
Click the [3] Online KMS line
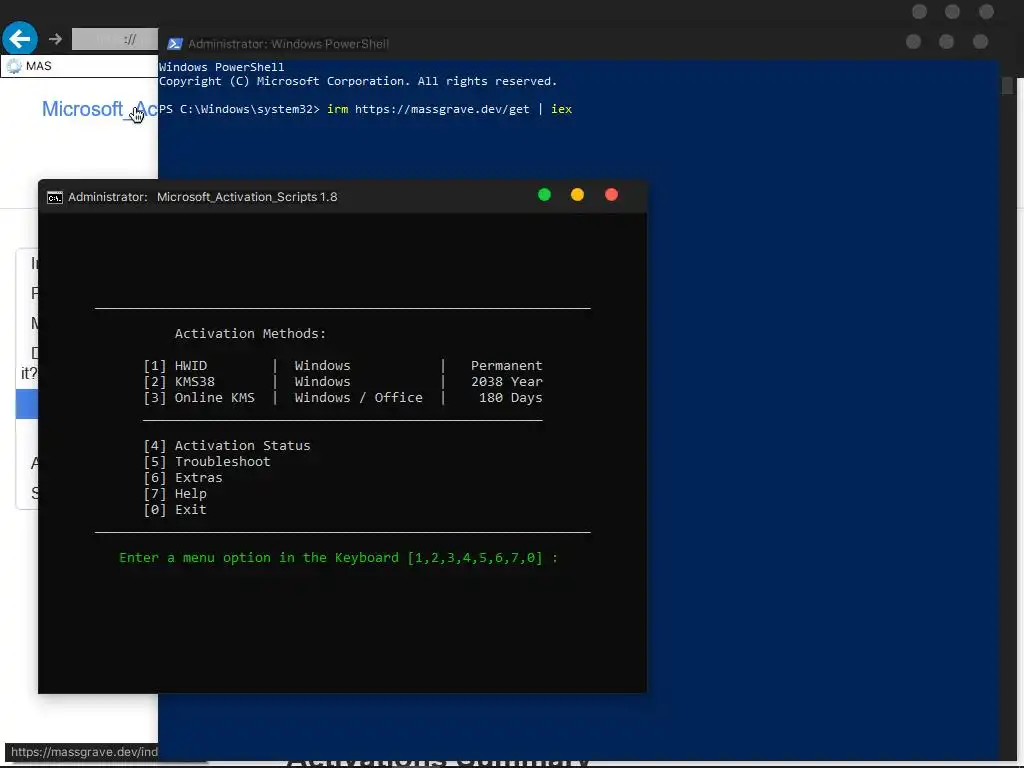(343, 398)
